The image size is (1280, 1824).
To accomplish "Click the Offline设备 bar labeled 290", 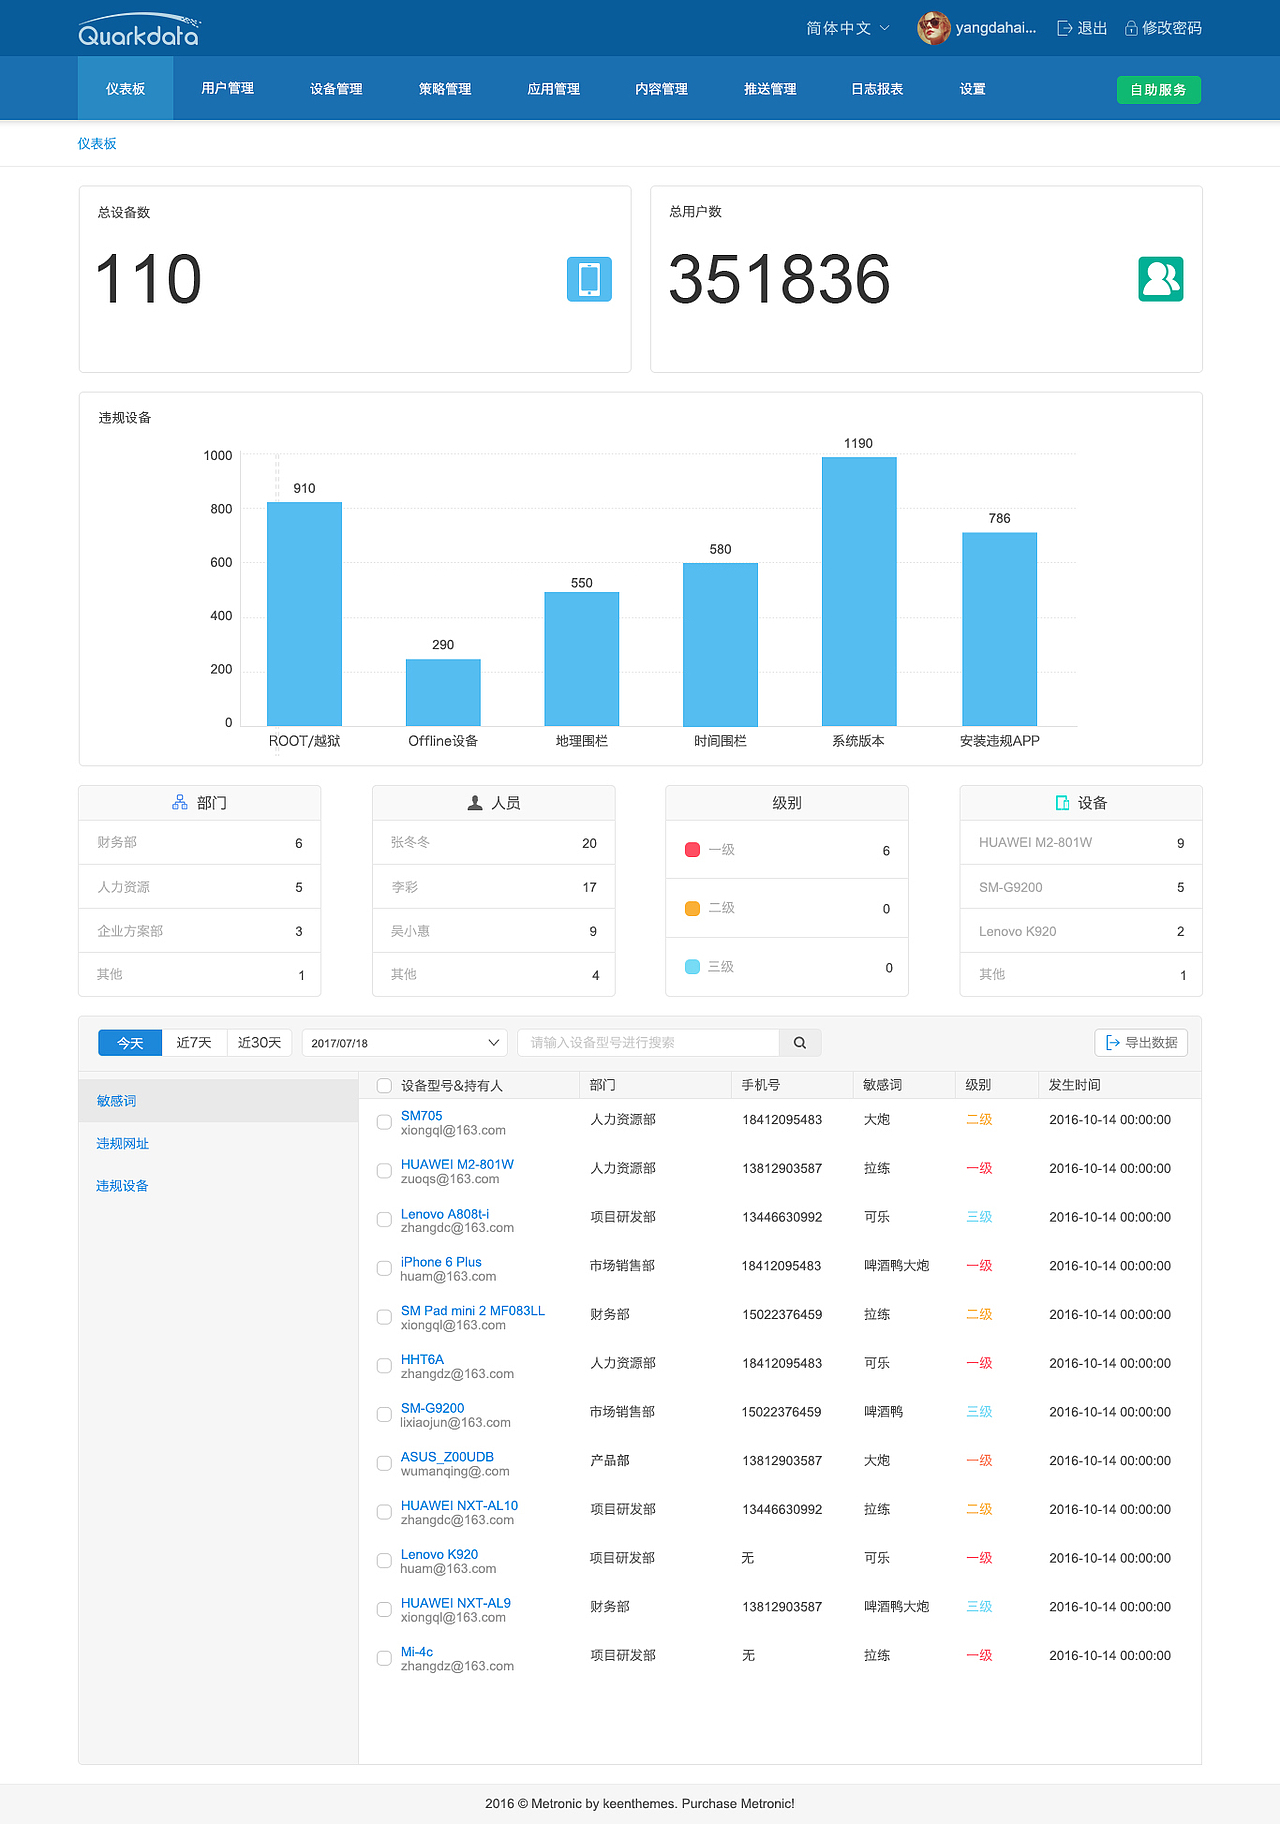I will point(443,692).
